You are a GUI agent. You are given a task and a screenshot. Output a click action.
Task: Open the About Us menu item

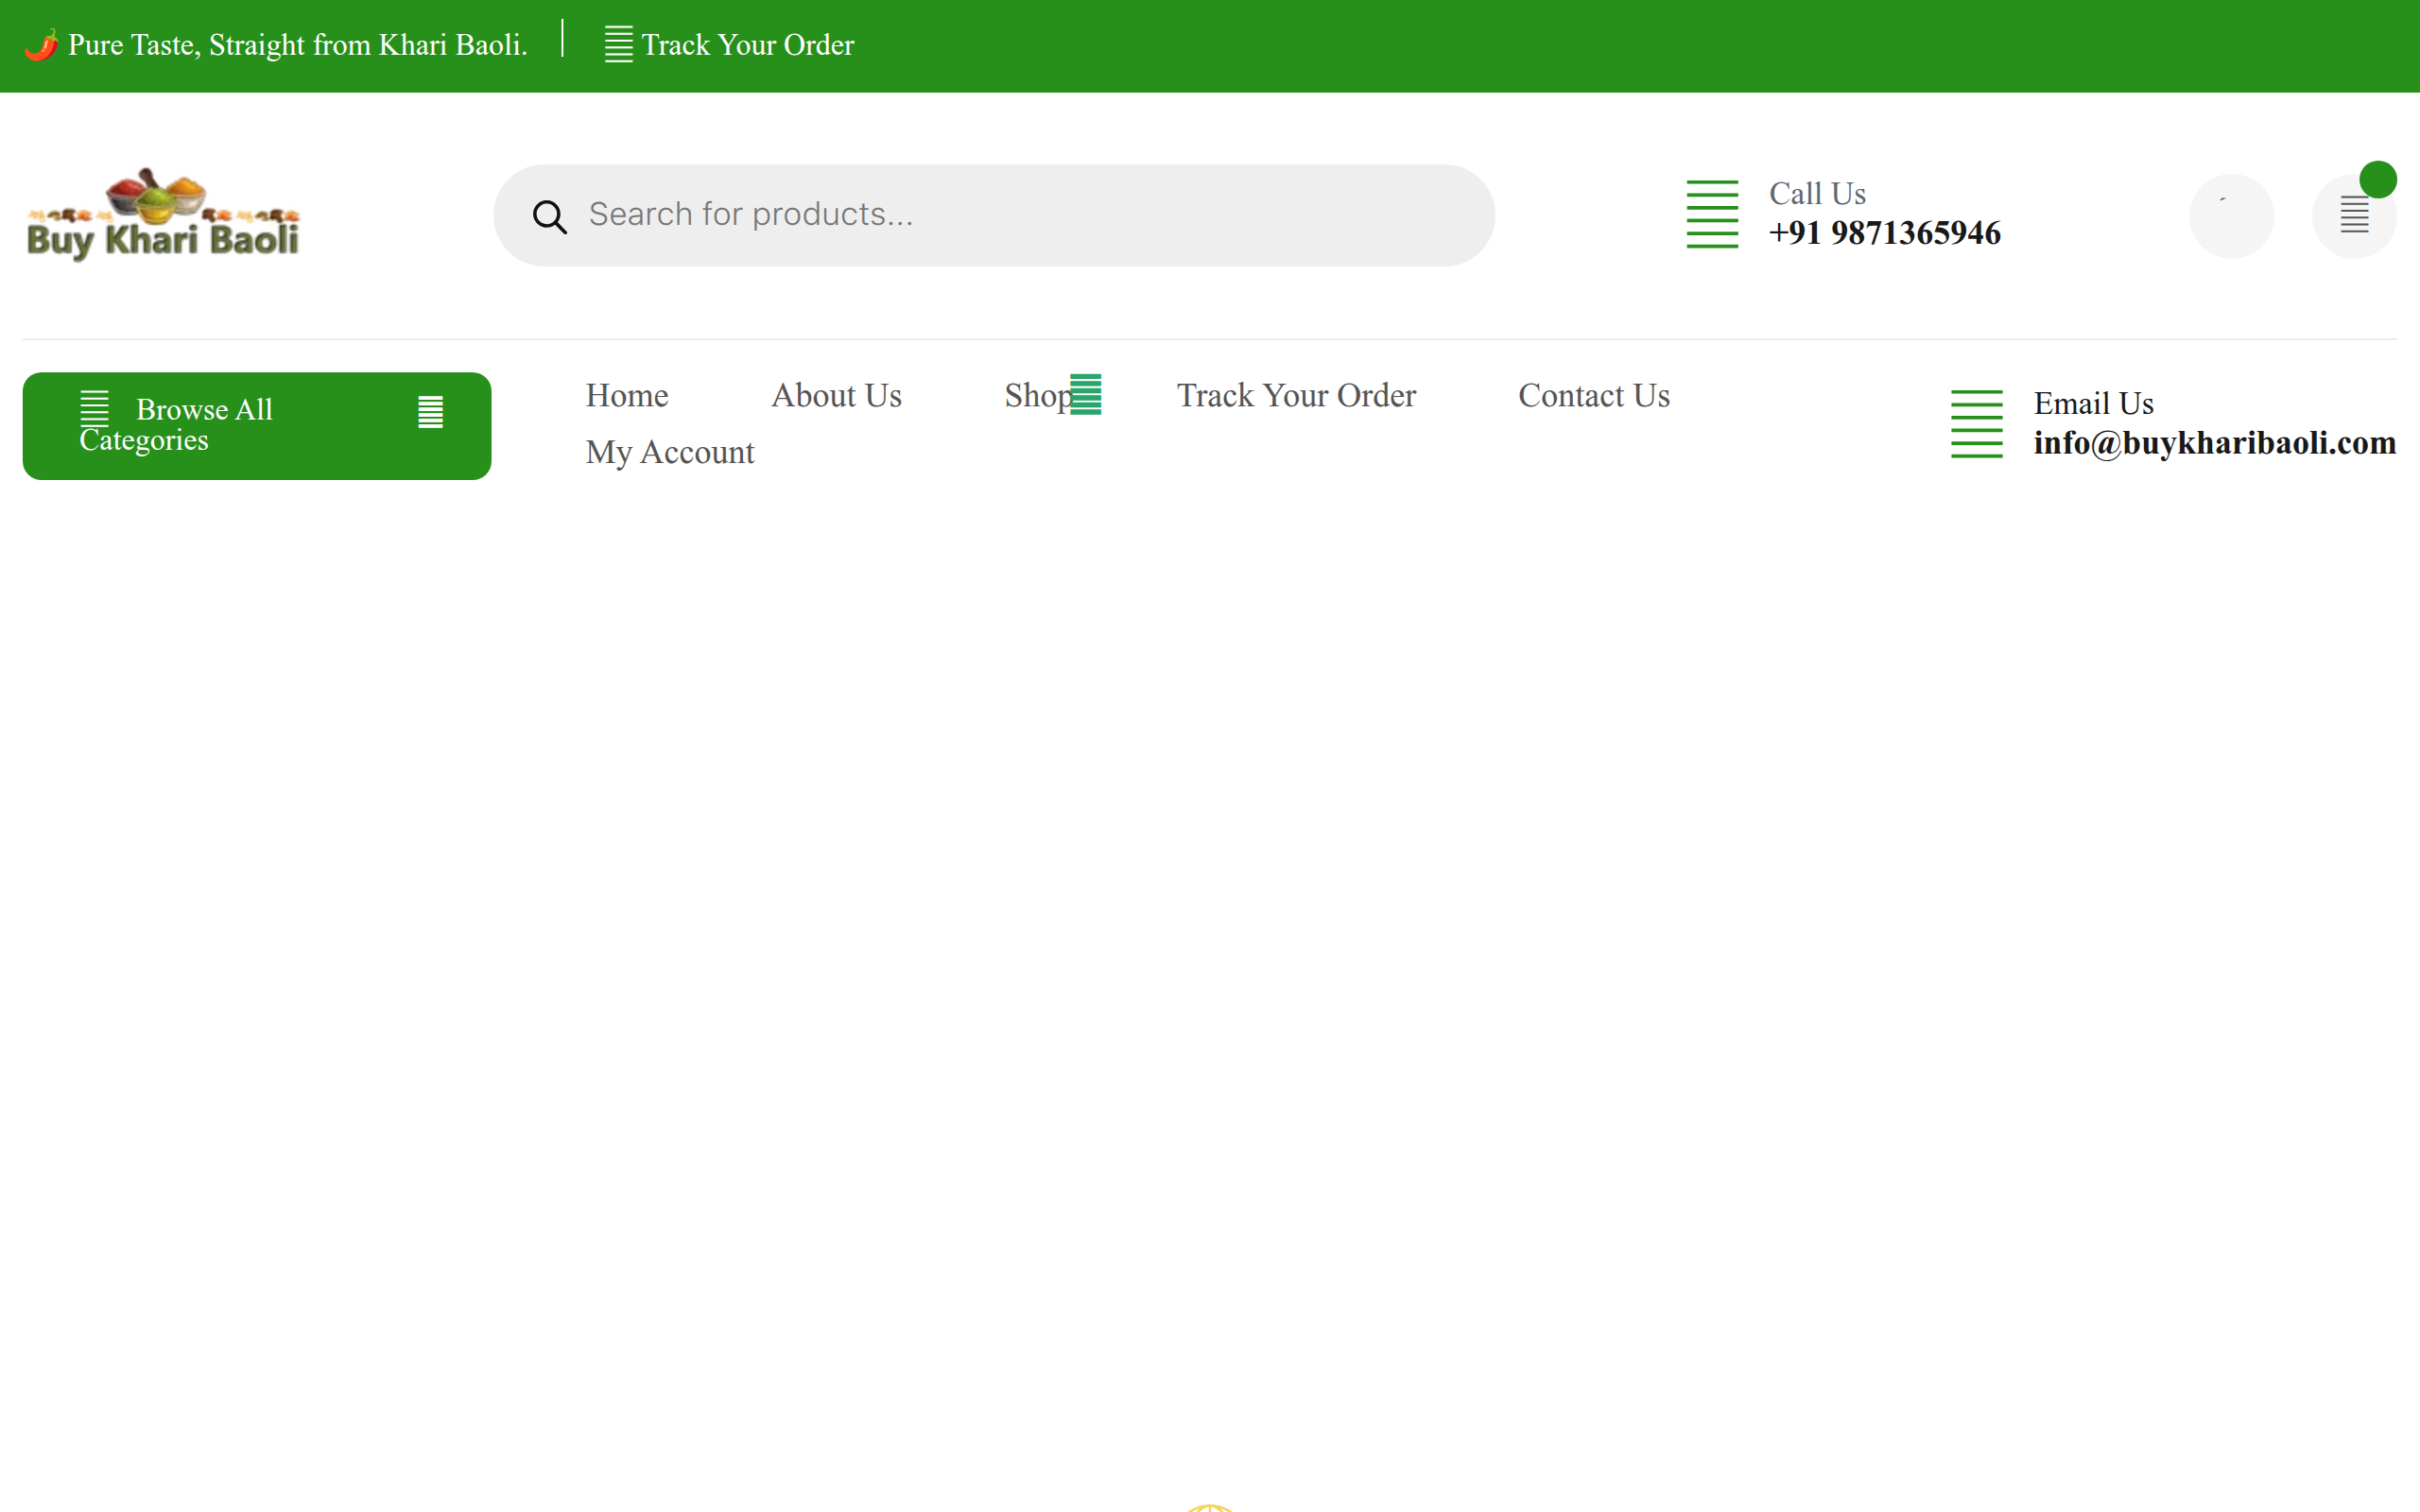(x=836, y=395)
